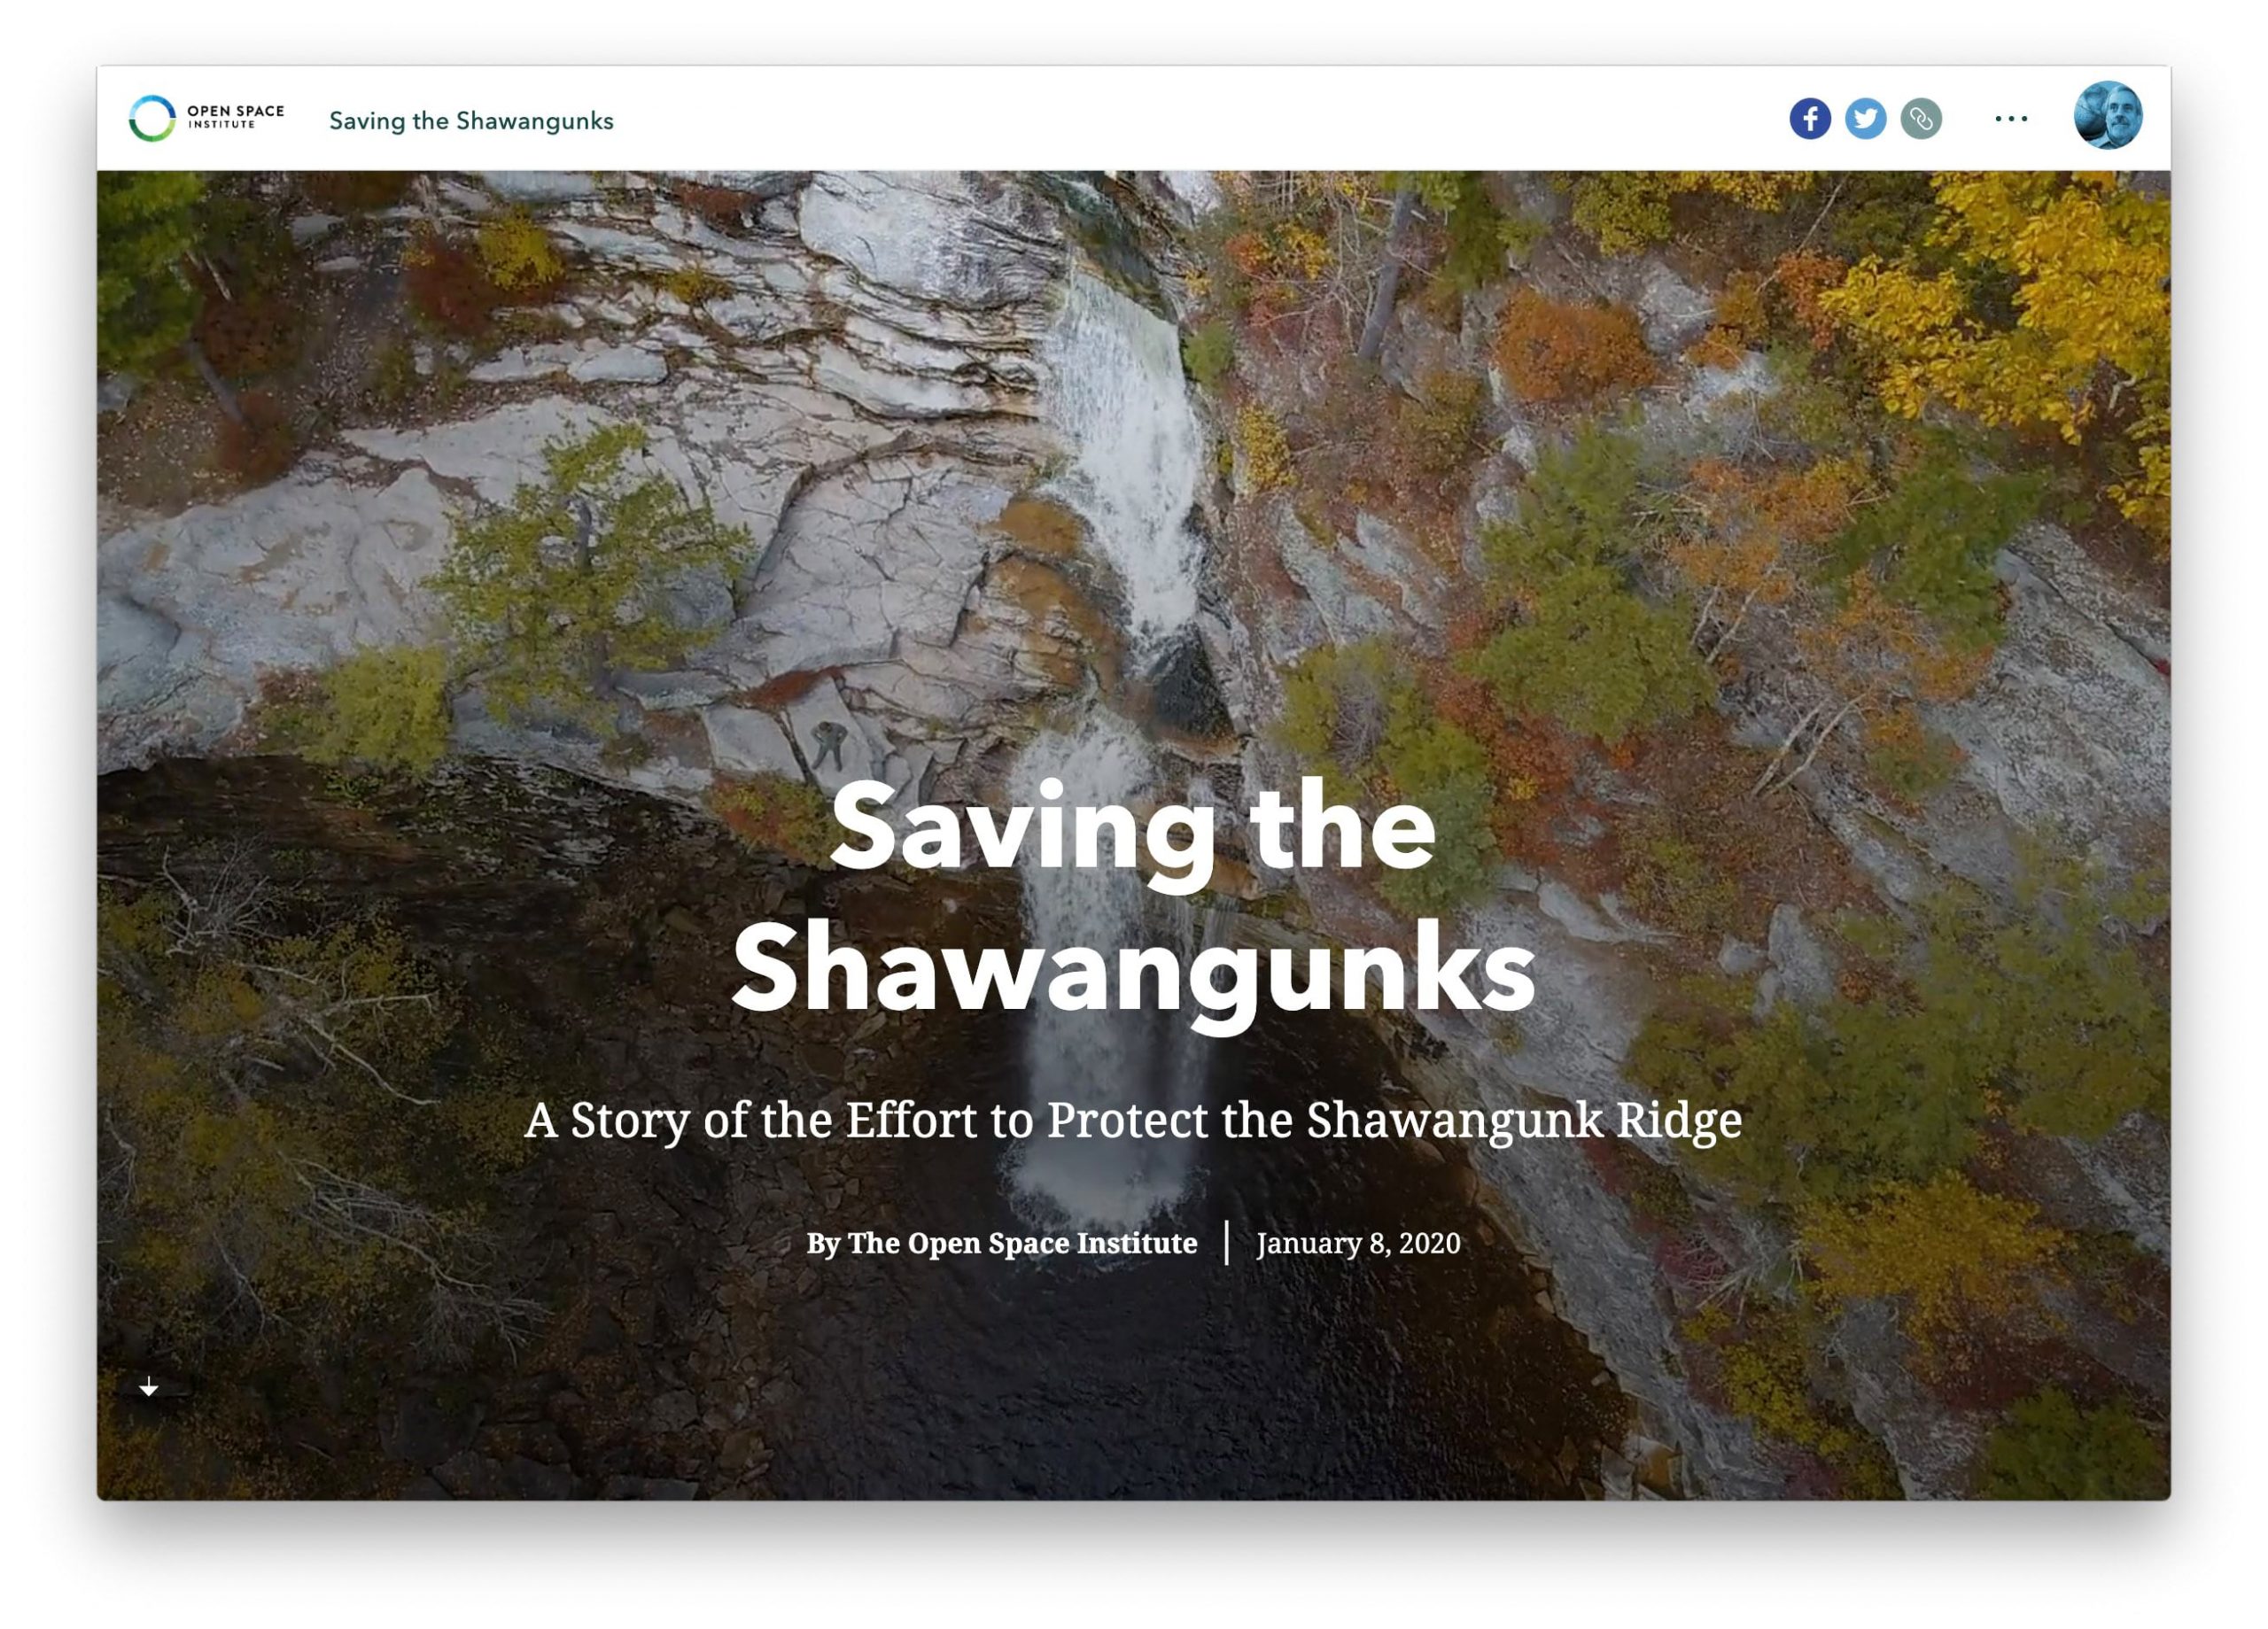Click the January 8, 2020 publish date
This screenshot has height=1629, width=2268.
[1358, 1243]
